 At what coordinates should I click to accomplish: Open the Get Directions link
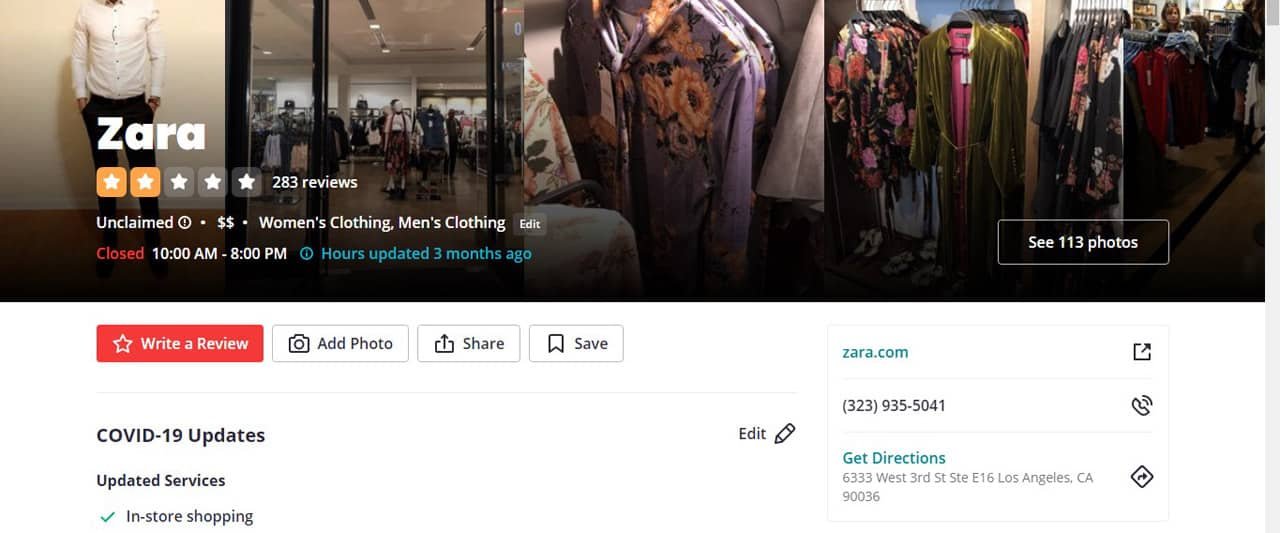(x=894, y=458)
